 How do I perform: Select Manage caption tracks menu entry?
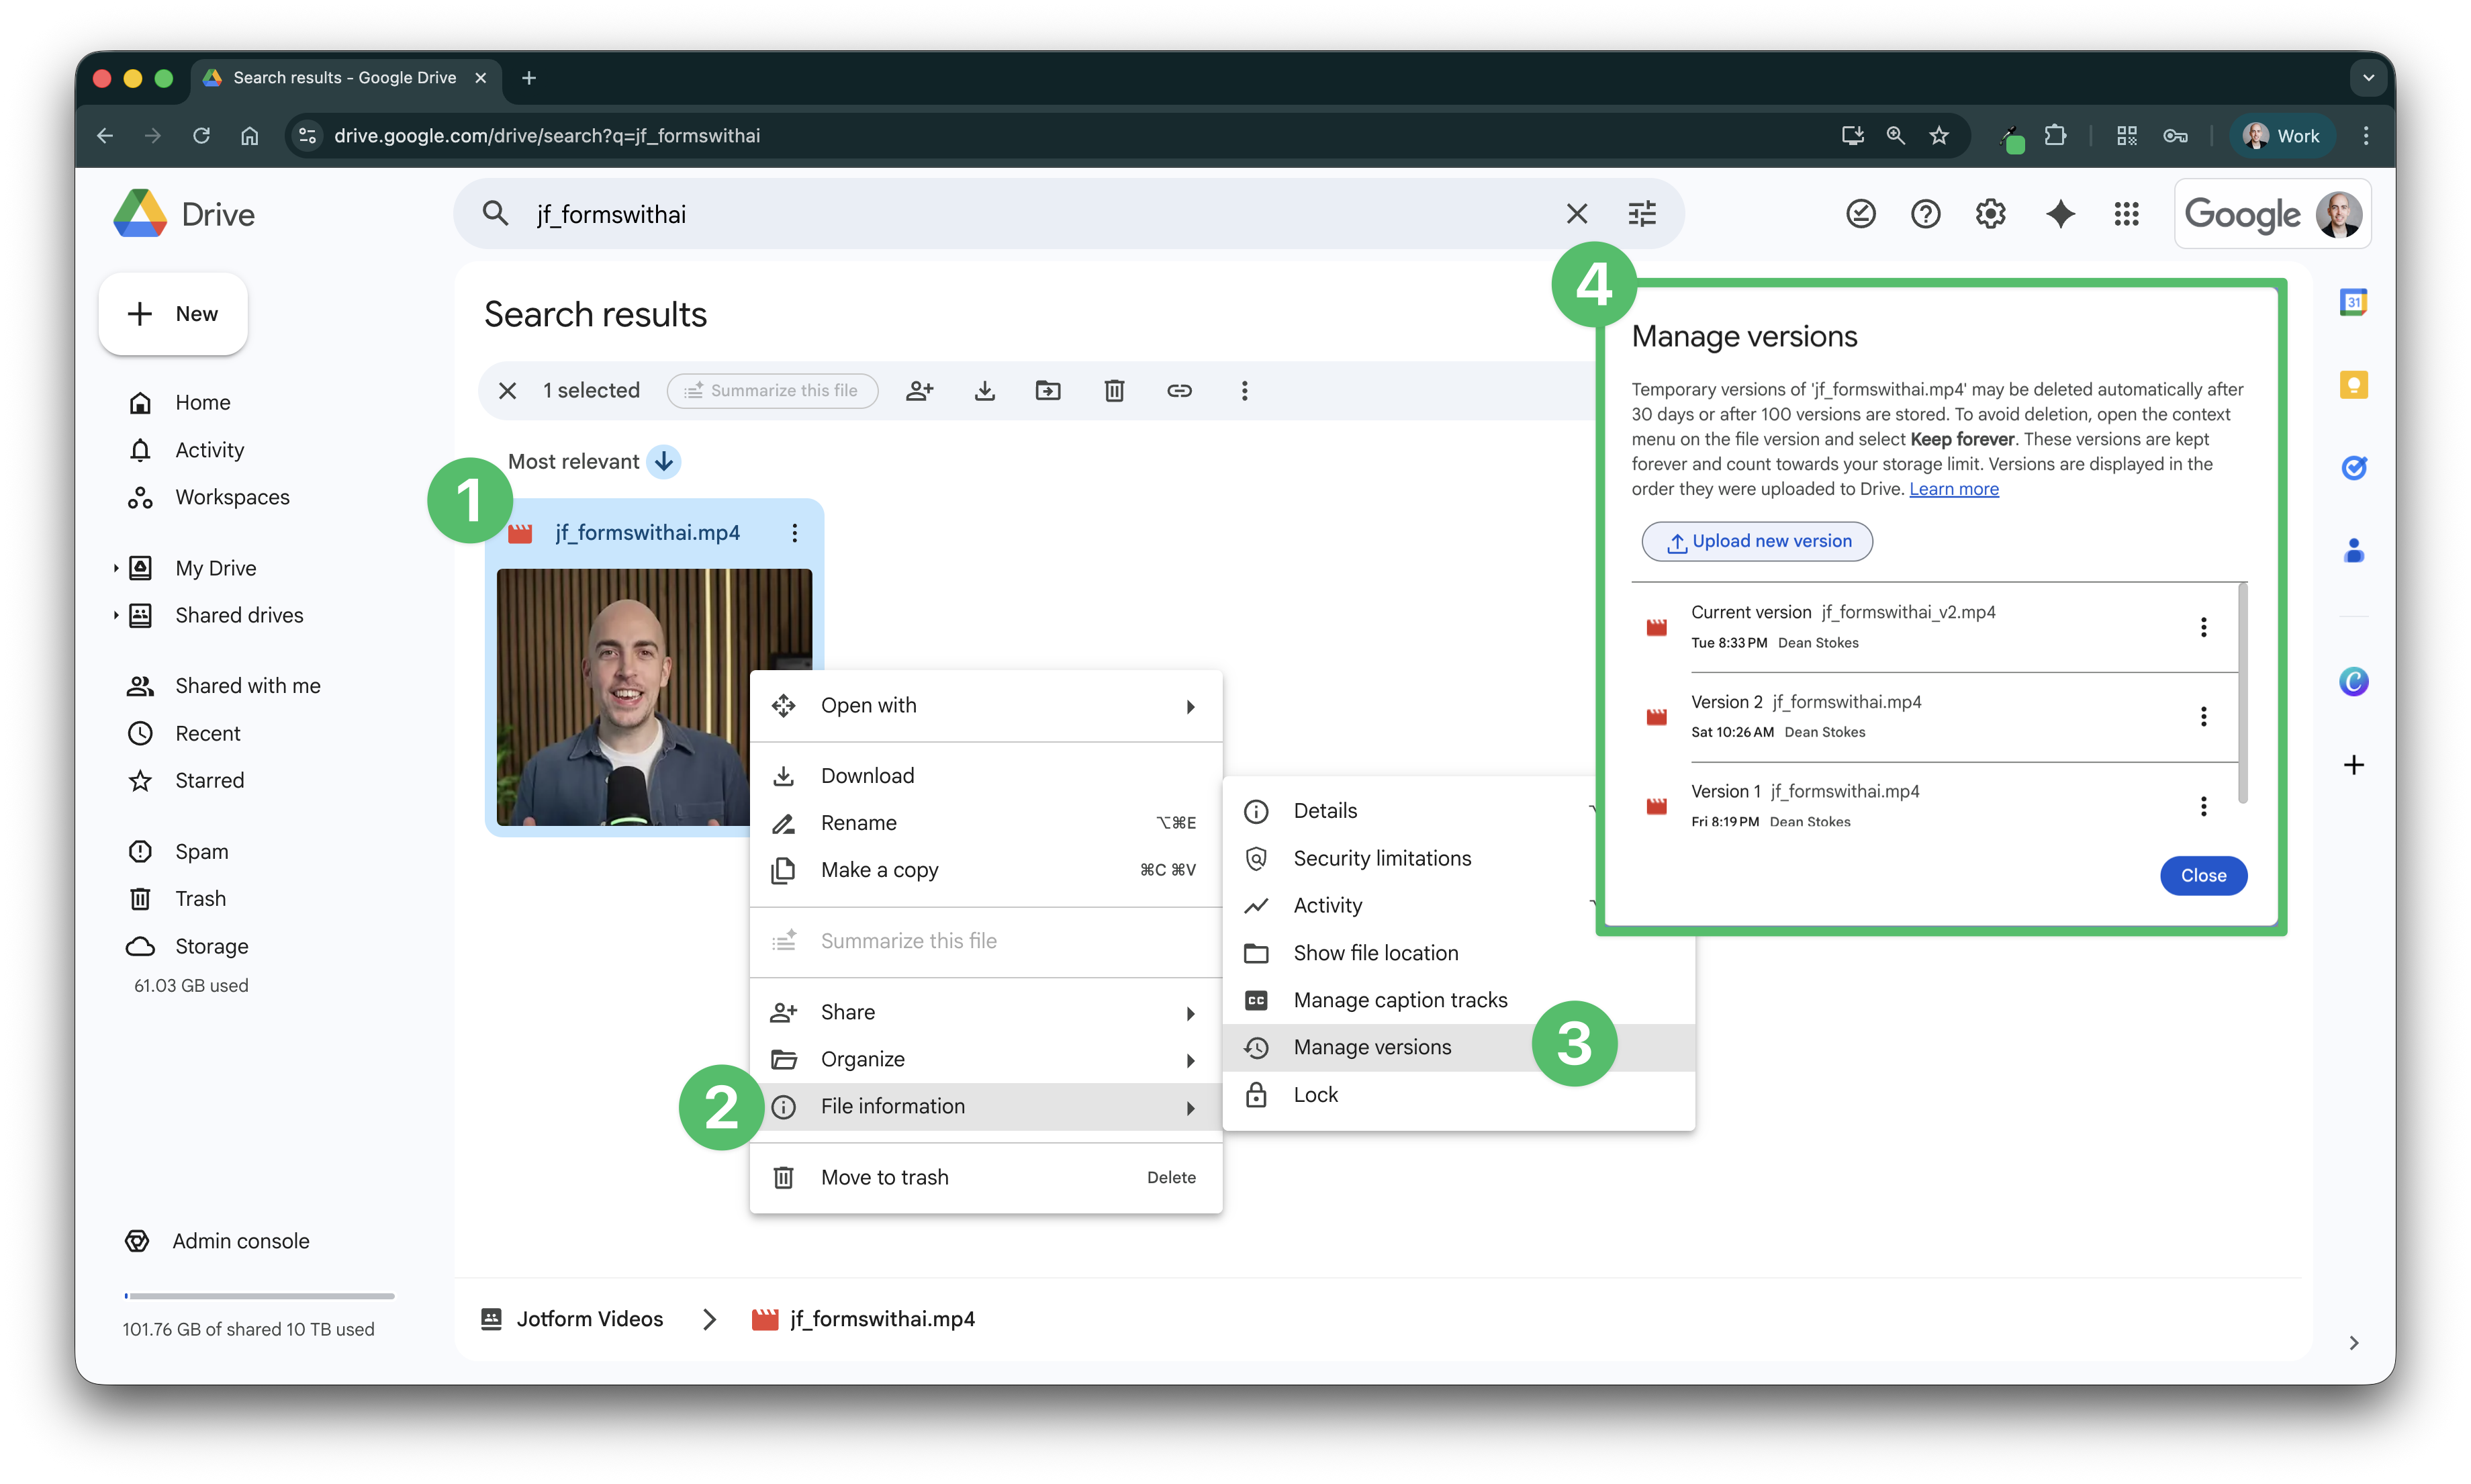tap(1400, 1000)
